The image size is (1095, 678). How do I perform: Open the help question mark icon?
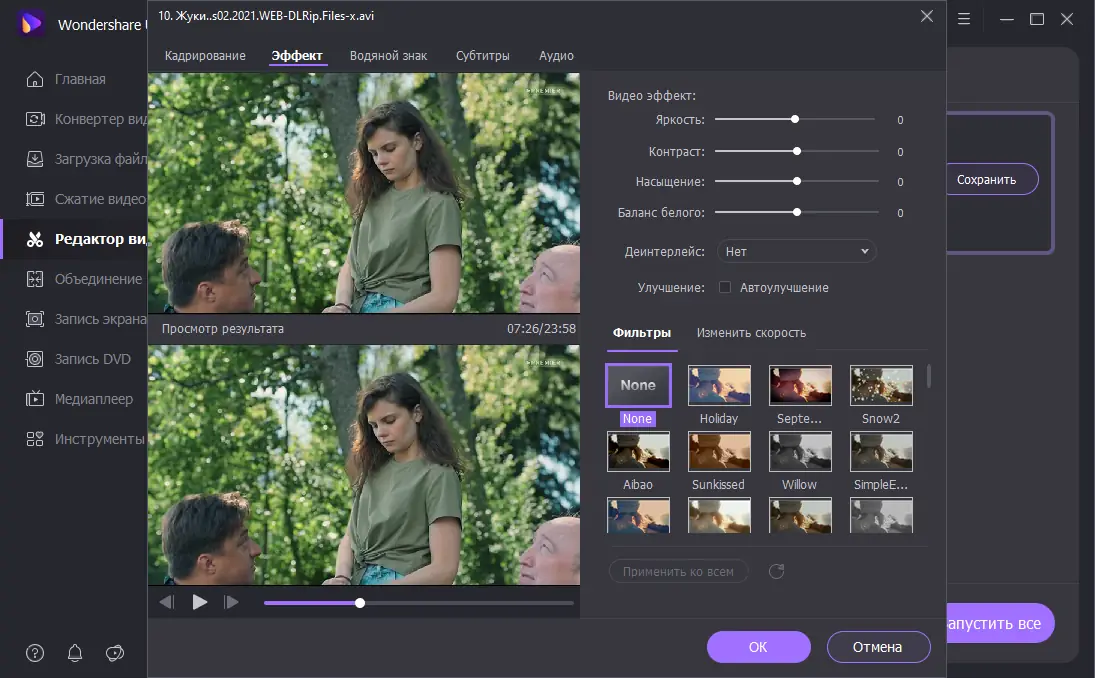point(35,653)
